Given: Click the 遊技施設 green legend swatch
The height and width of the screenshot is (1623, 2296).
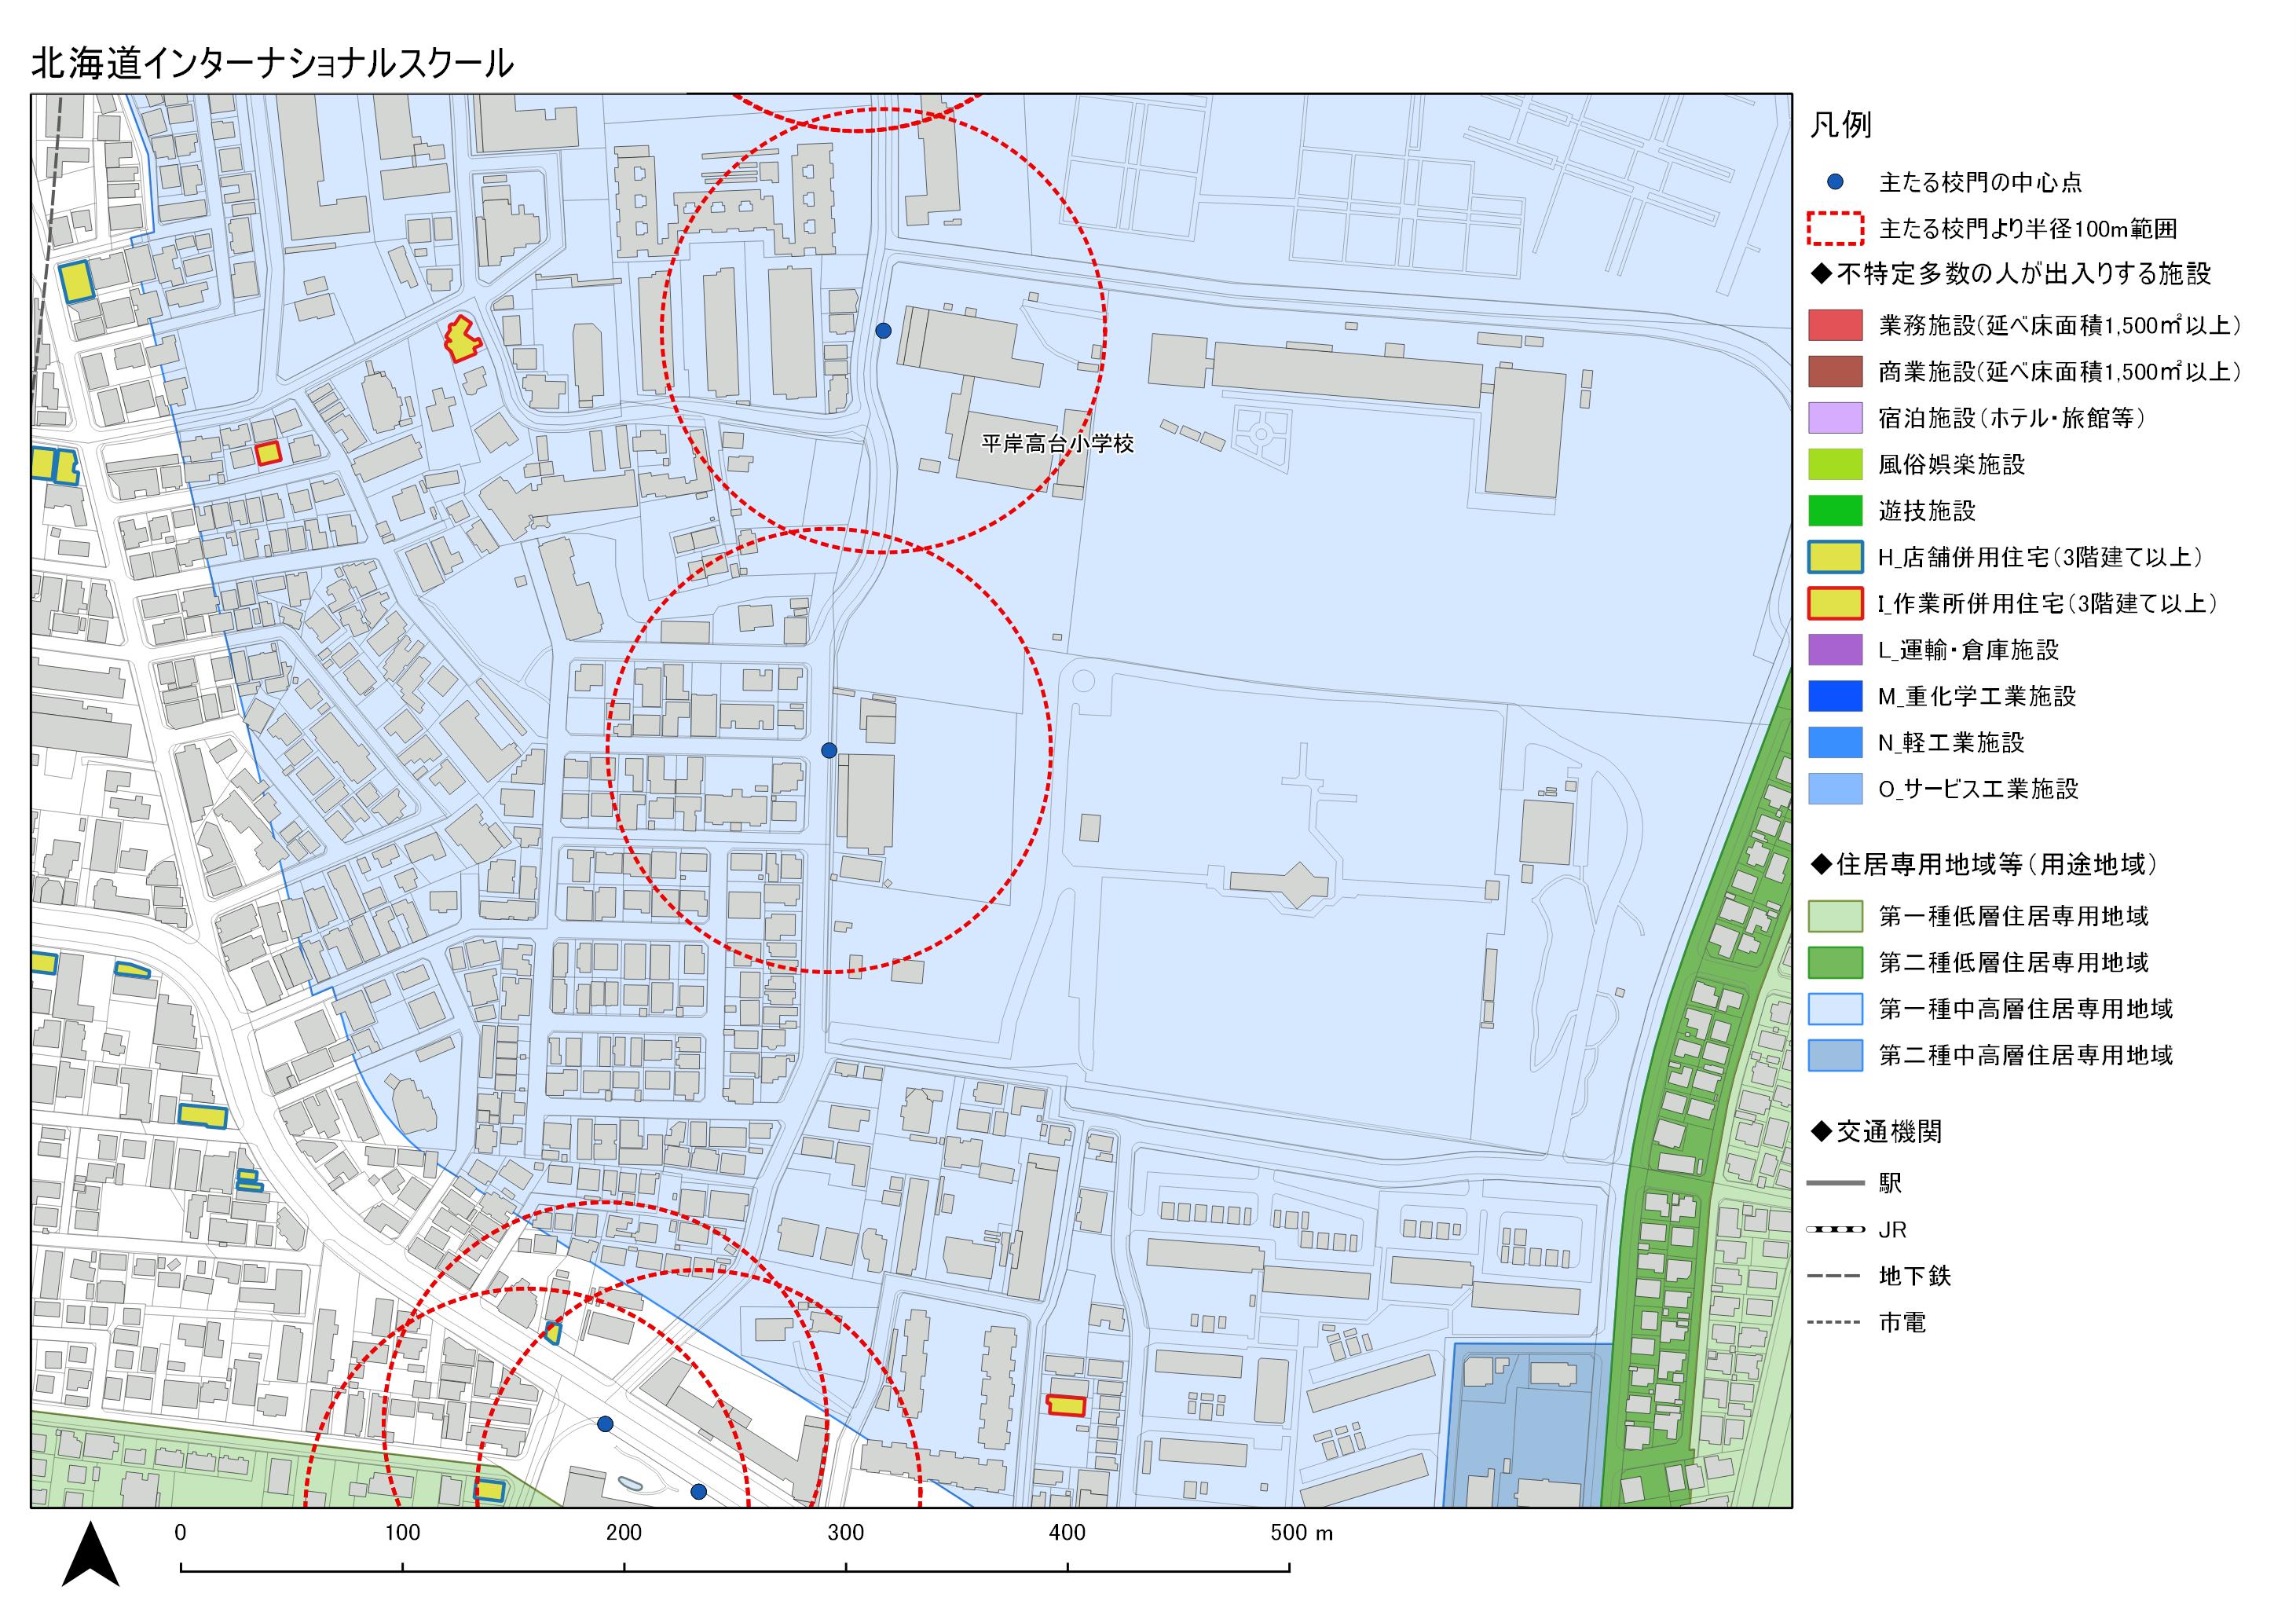Looking at the screenshot, I should (1835, 510).
